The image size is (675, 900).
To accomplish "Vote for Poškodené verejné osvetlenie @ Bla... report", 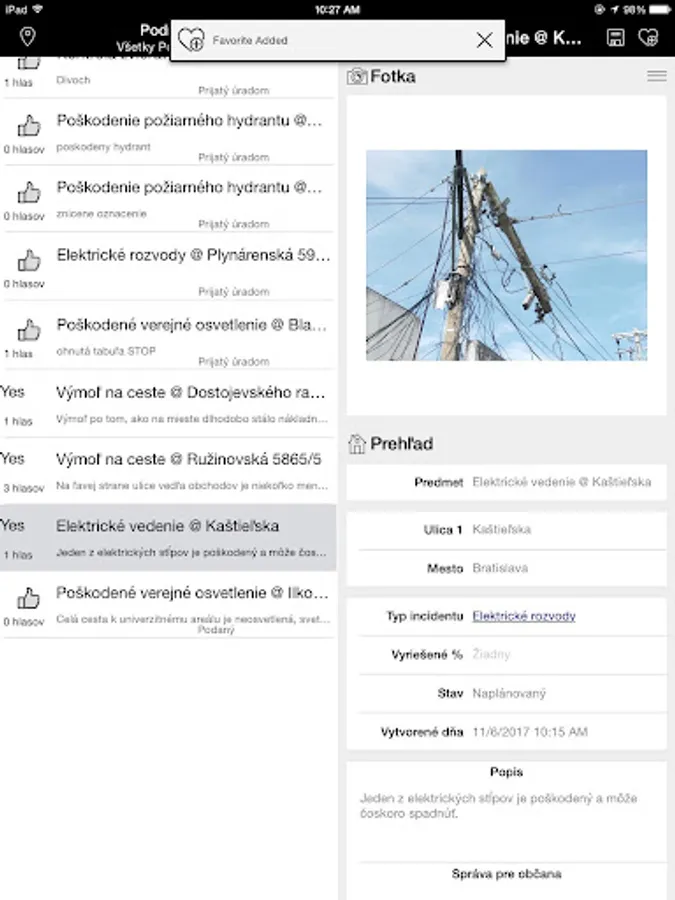I will (29, 330).
